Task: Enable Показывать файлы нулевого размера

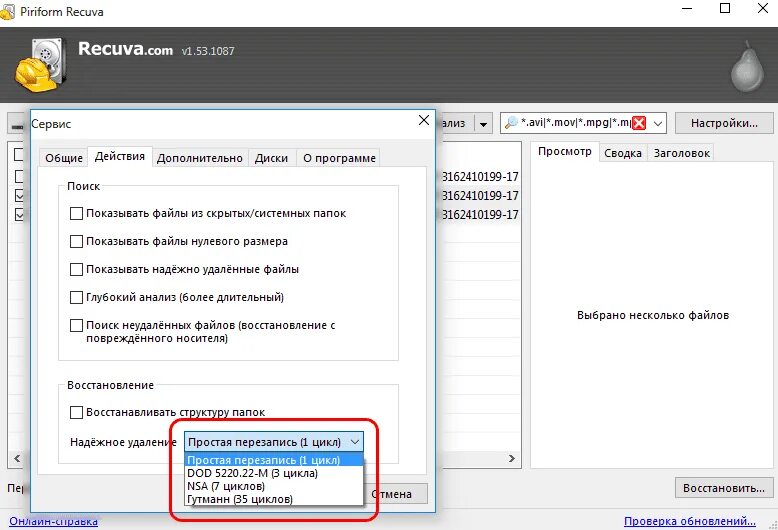Action: click(76, 241)
